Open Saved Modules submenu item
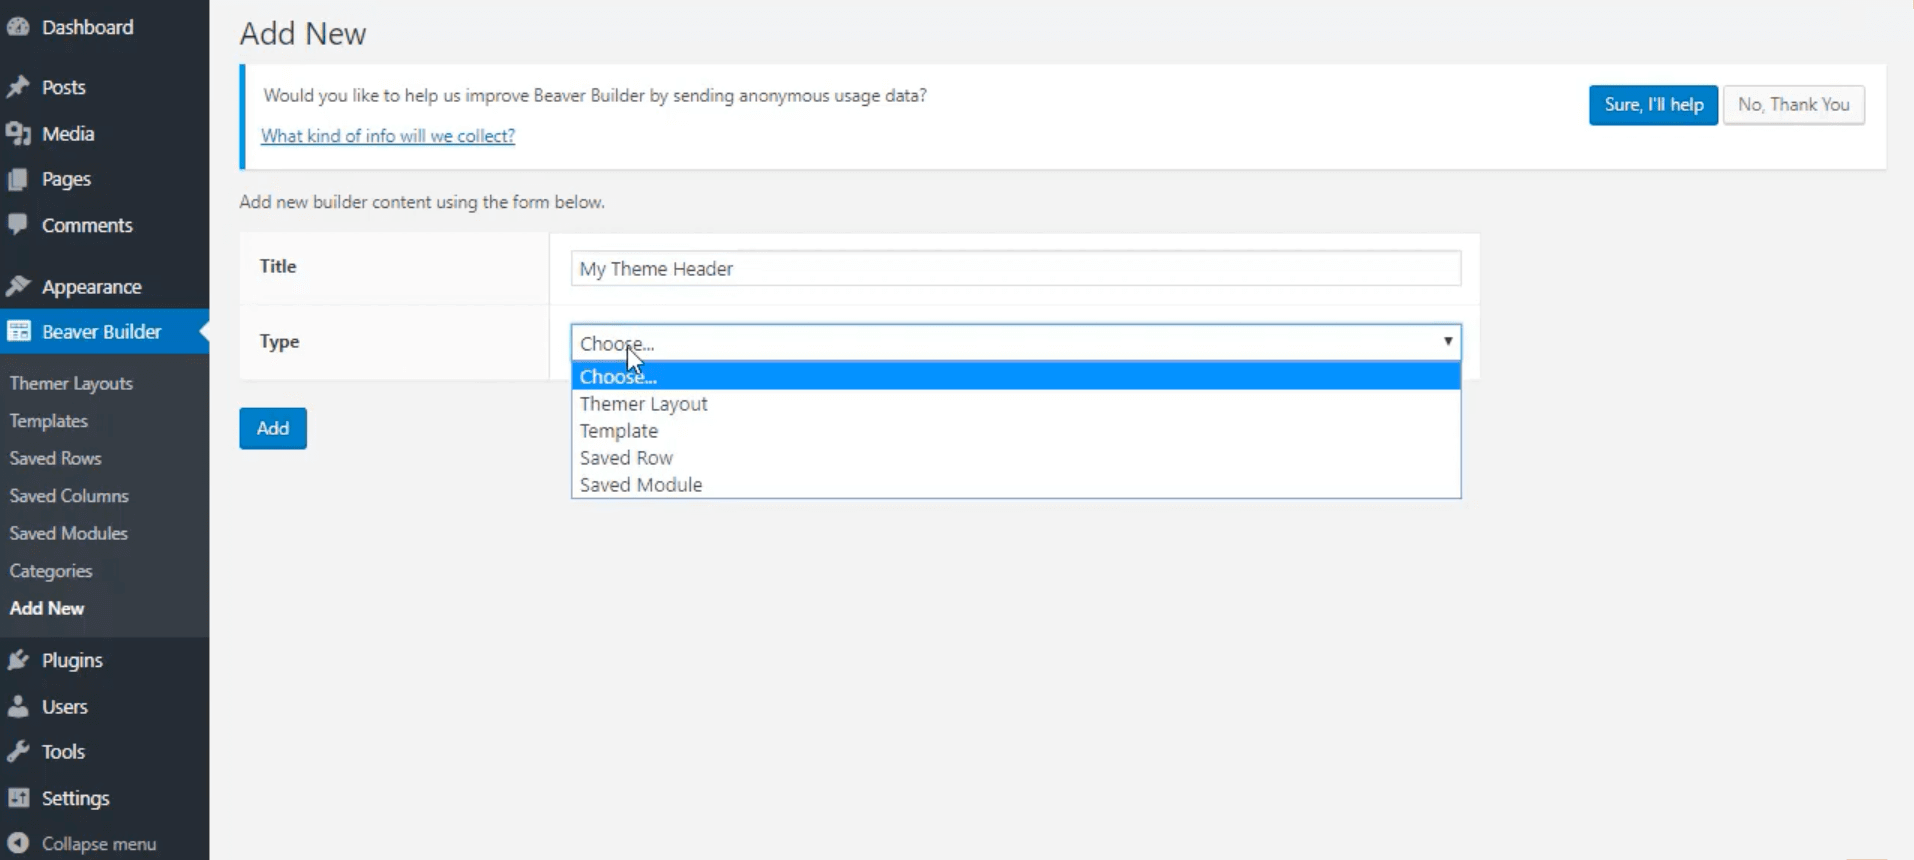This screenshot has height=860, width=1914. (x=69, y=533)
